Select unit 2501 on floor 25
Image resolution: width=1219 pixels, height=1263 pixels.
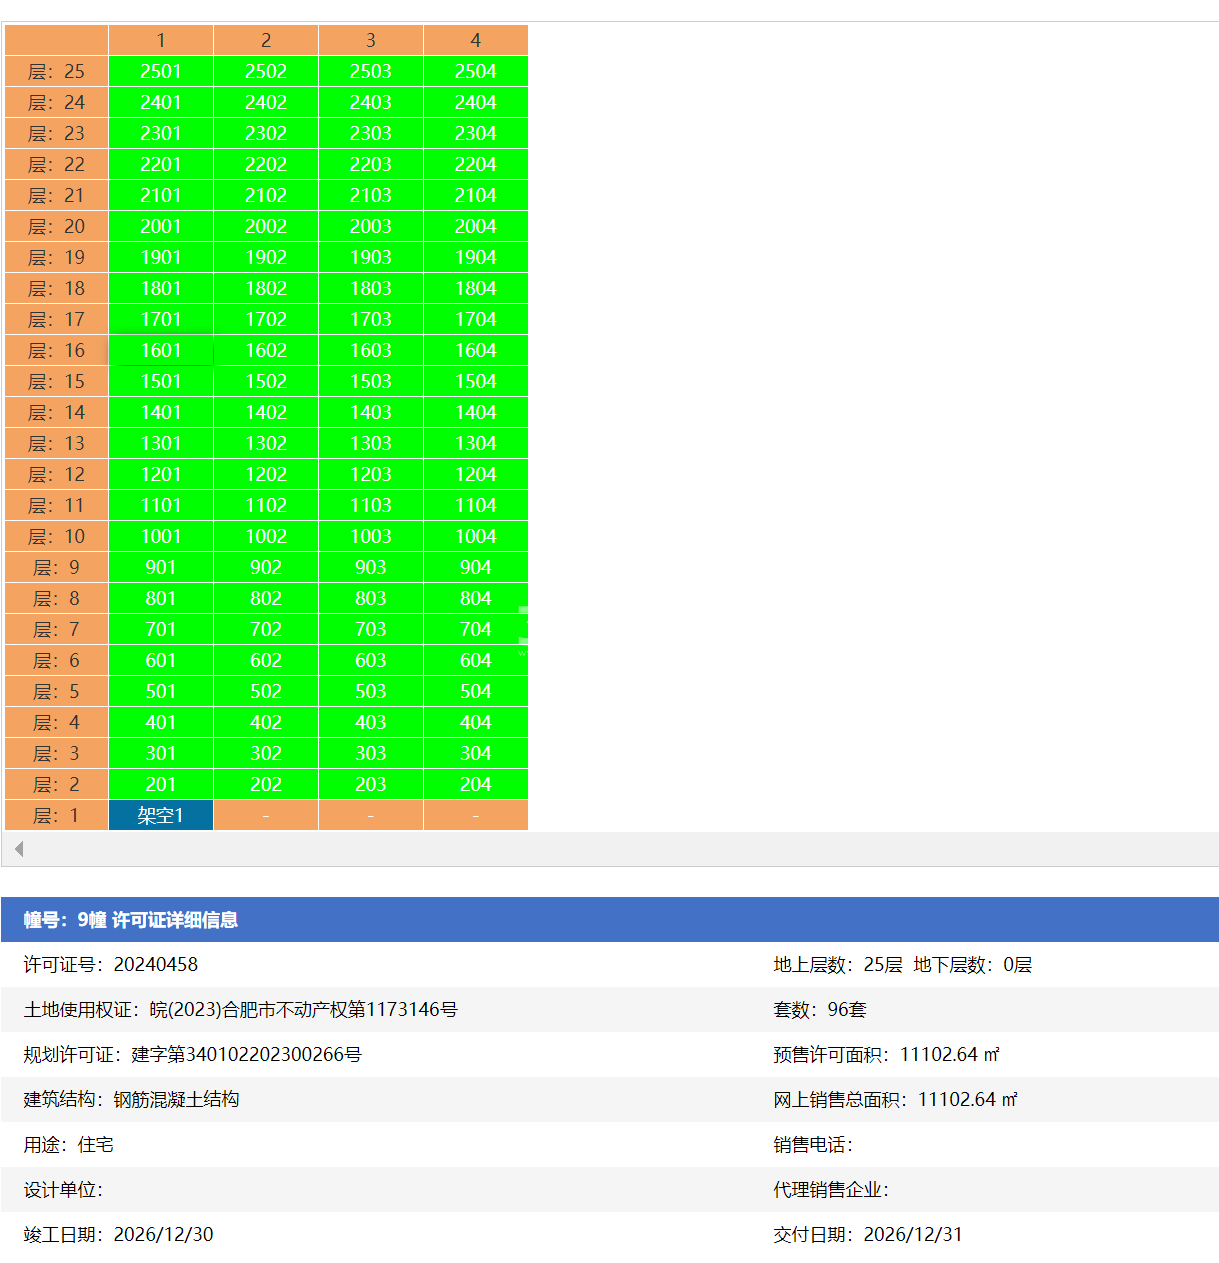[x=161, y=71]
